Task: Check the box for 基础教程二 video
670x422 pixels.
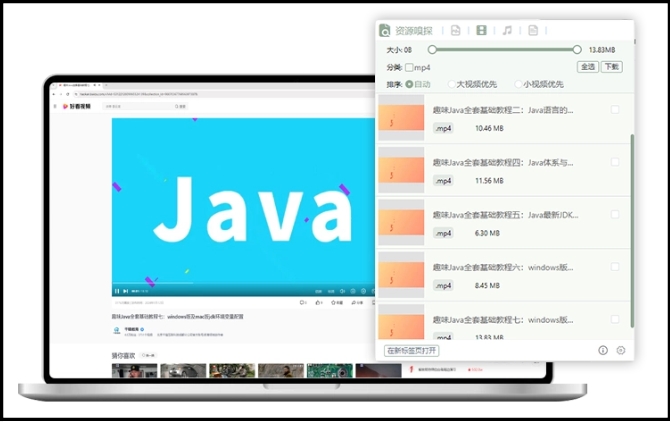Action: pos(615,110)
